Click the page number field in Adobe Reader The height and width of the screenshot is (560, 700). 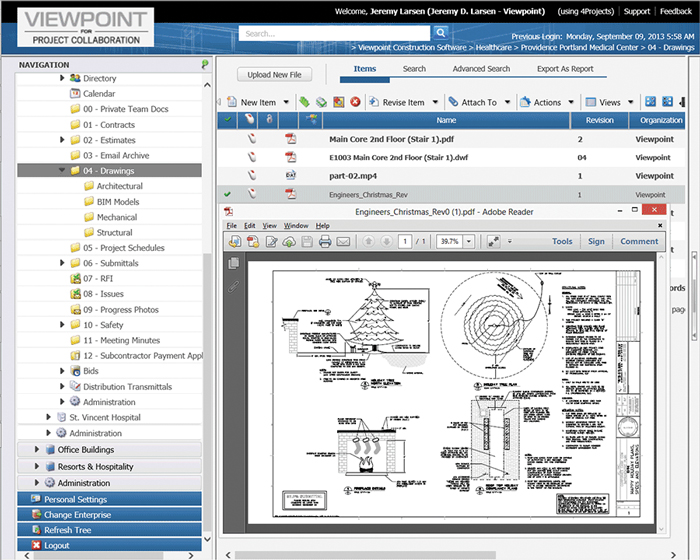click(404, 242)
